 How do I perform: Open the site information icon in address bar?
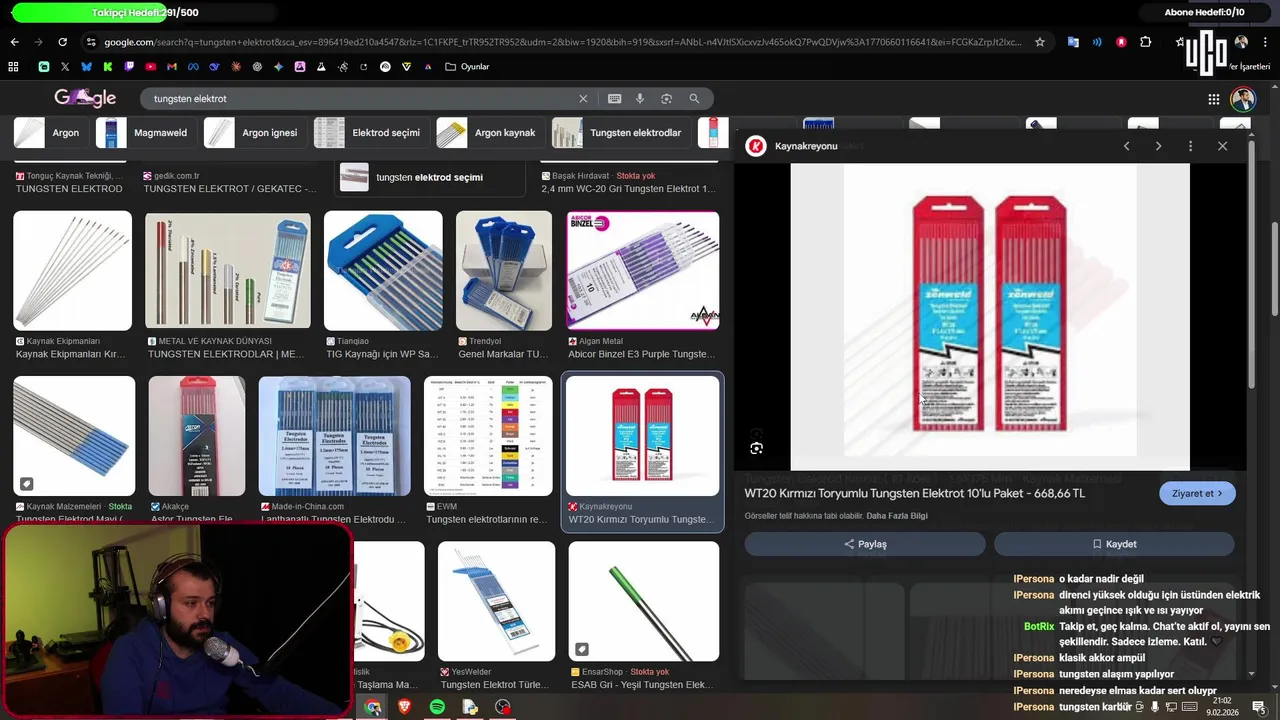pos(91,42)
